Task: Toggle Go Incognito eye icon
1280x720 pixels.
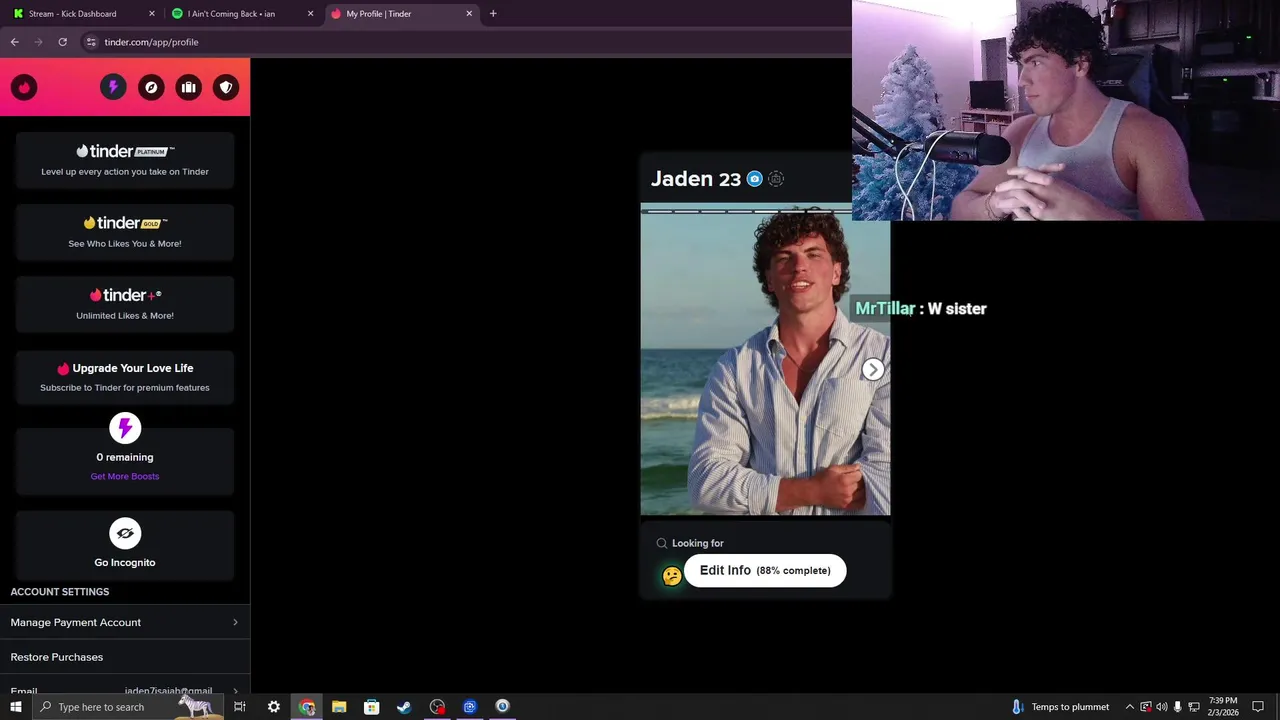Action: tap(125, 533)
